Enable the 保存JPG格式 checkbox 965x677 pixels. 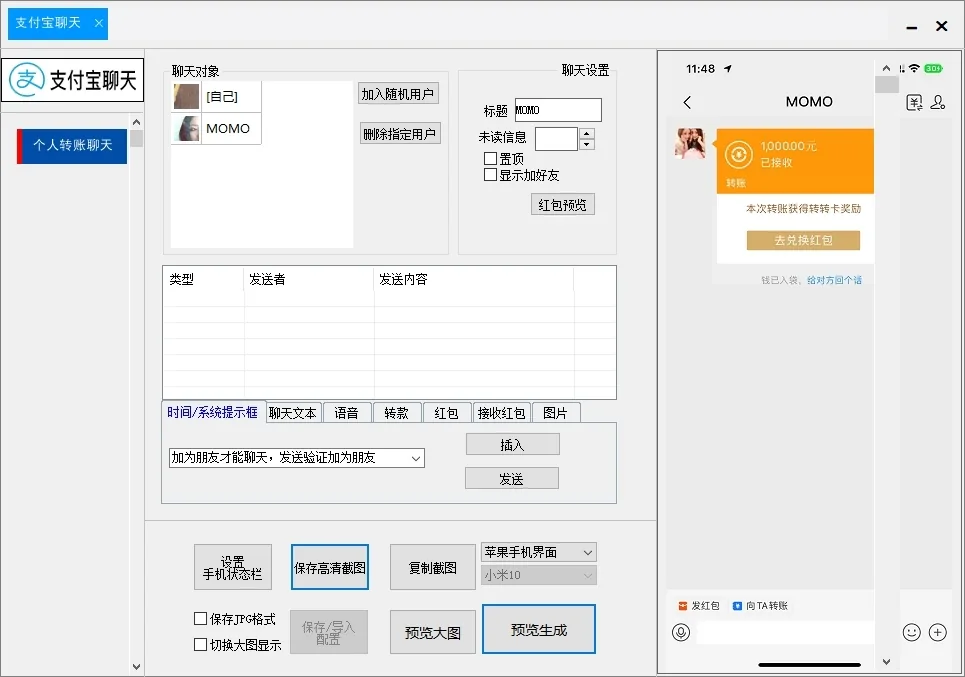click(200, 618)
